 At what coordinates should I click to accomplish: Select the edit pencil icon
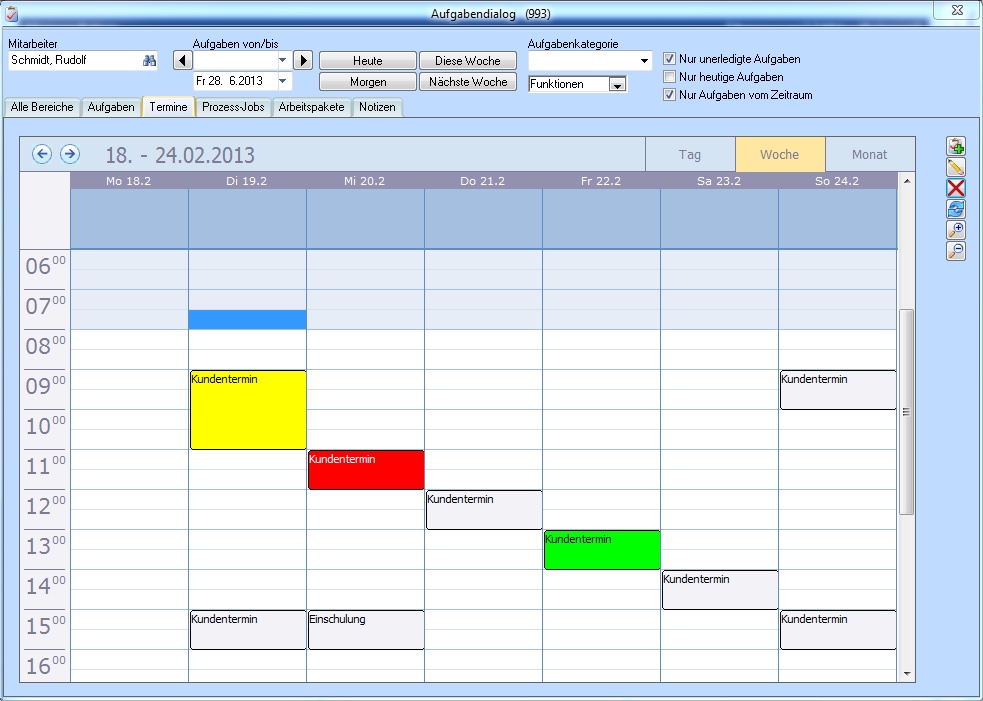[x=954, y=167]
